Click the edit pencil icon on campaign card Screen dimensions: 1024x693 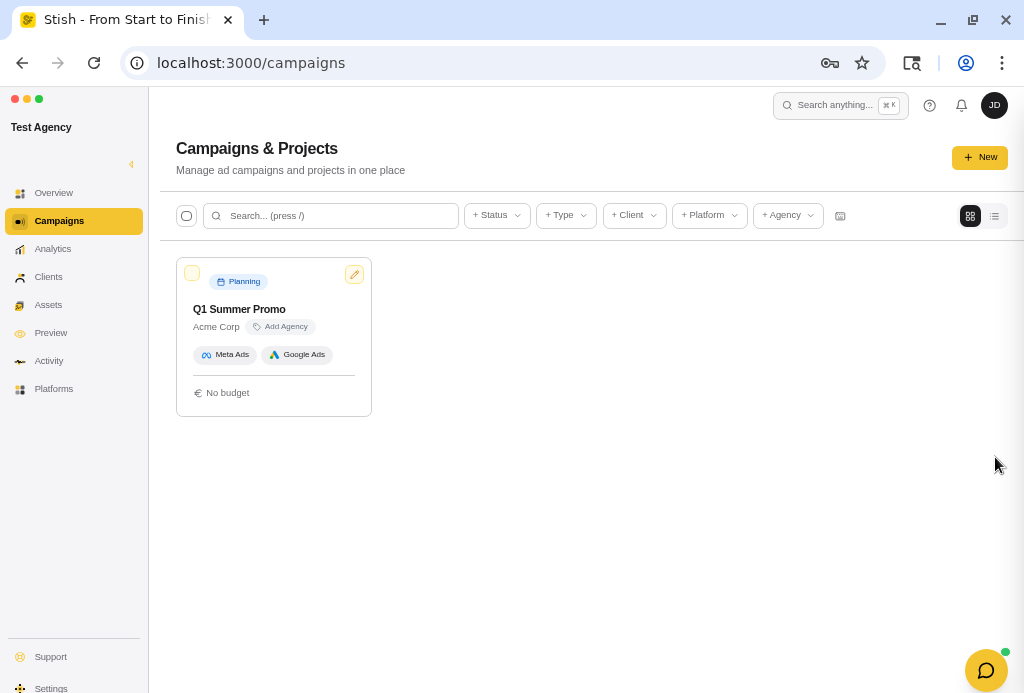coord(354,274)
